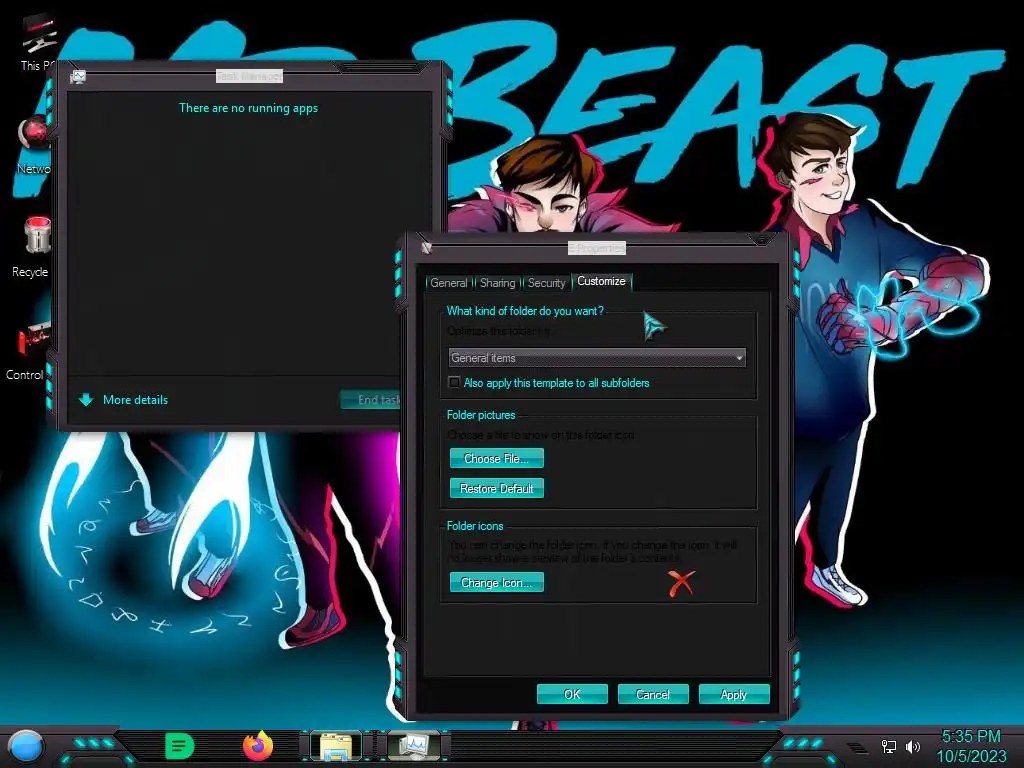Click the Change Icon button
The width and height of the screenshot is (1024, 768).
[x=496, y=583]
